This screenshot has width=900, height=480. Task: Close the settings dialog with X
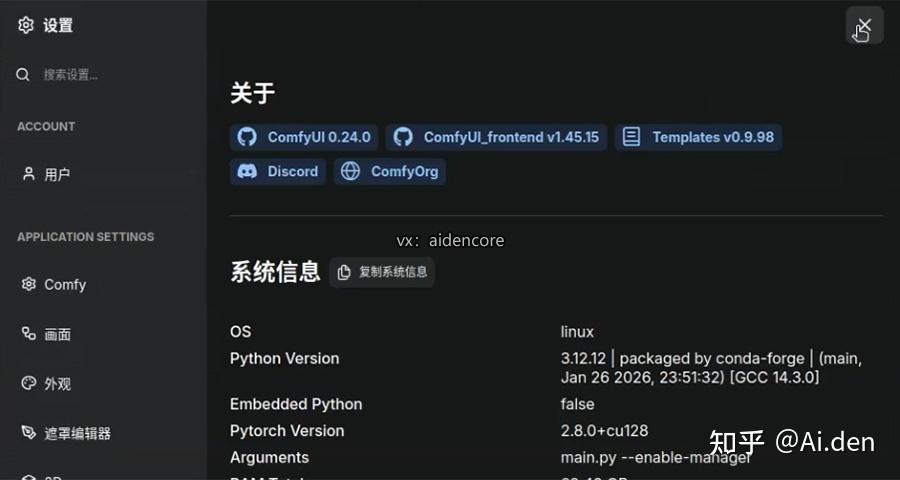pyautogui.click(x=864, y=26)
